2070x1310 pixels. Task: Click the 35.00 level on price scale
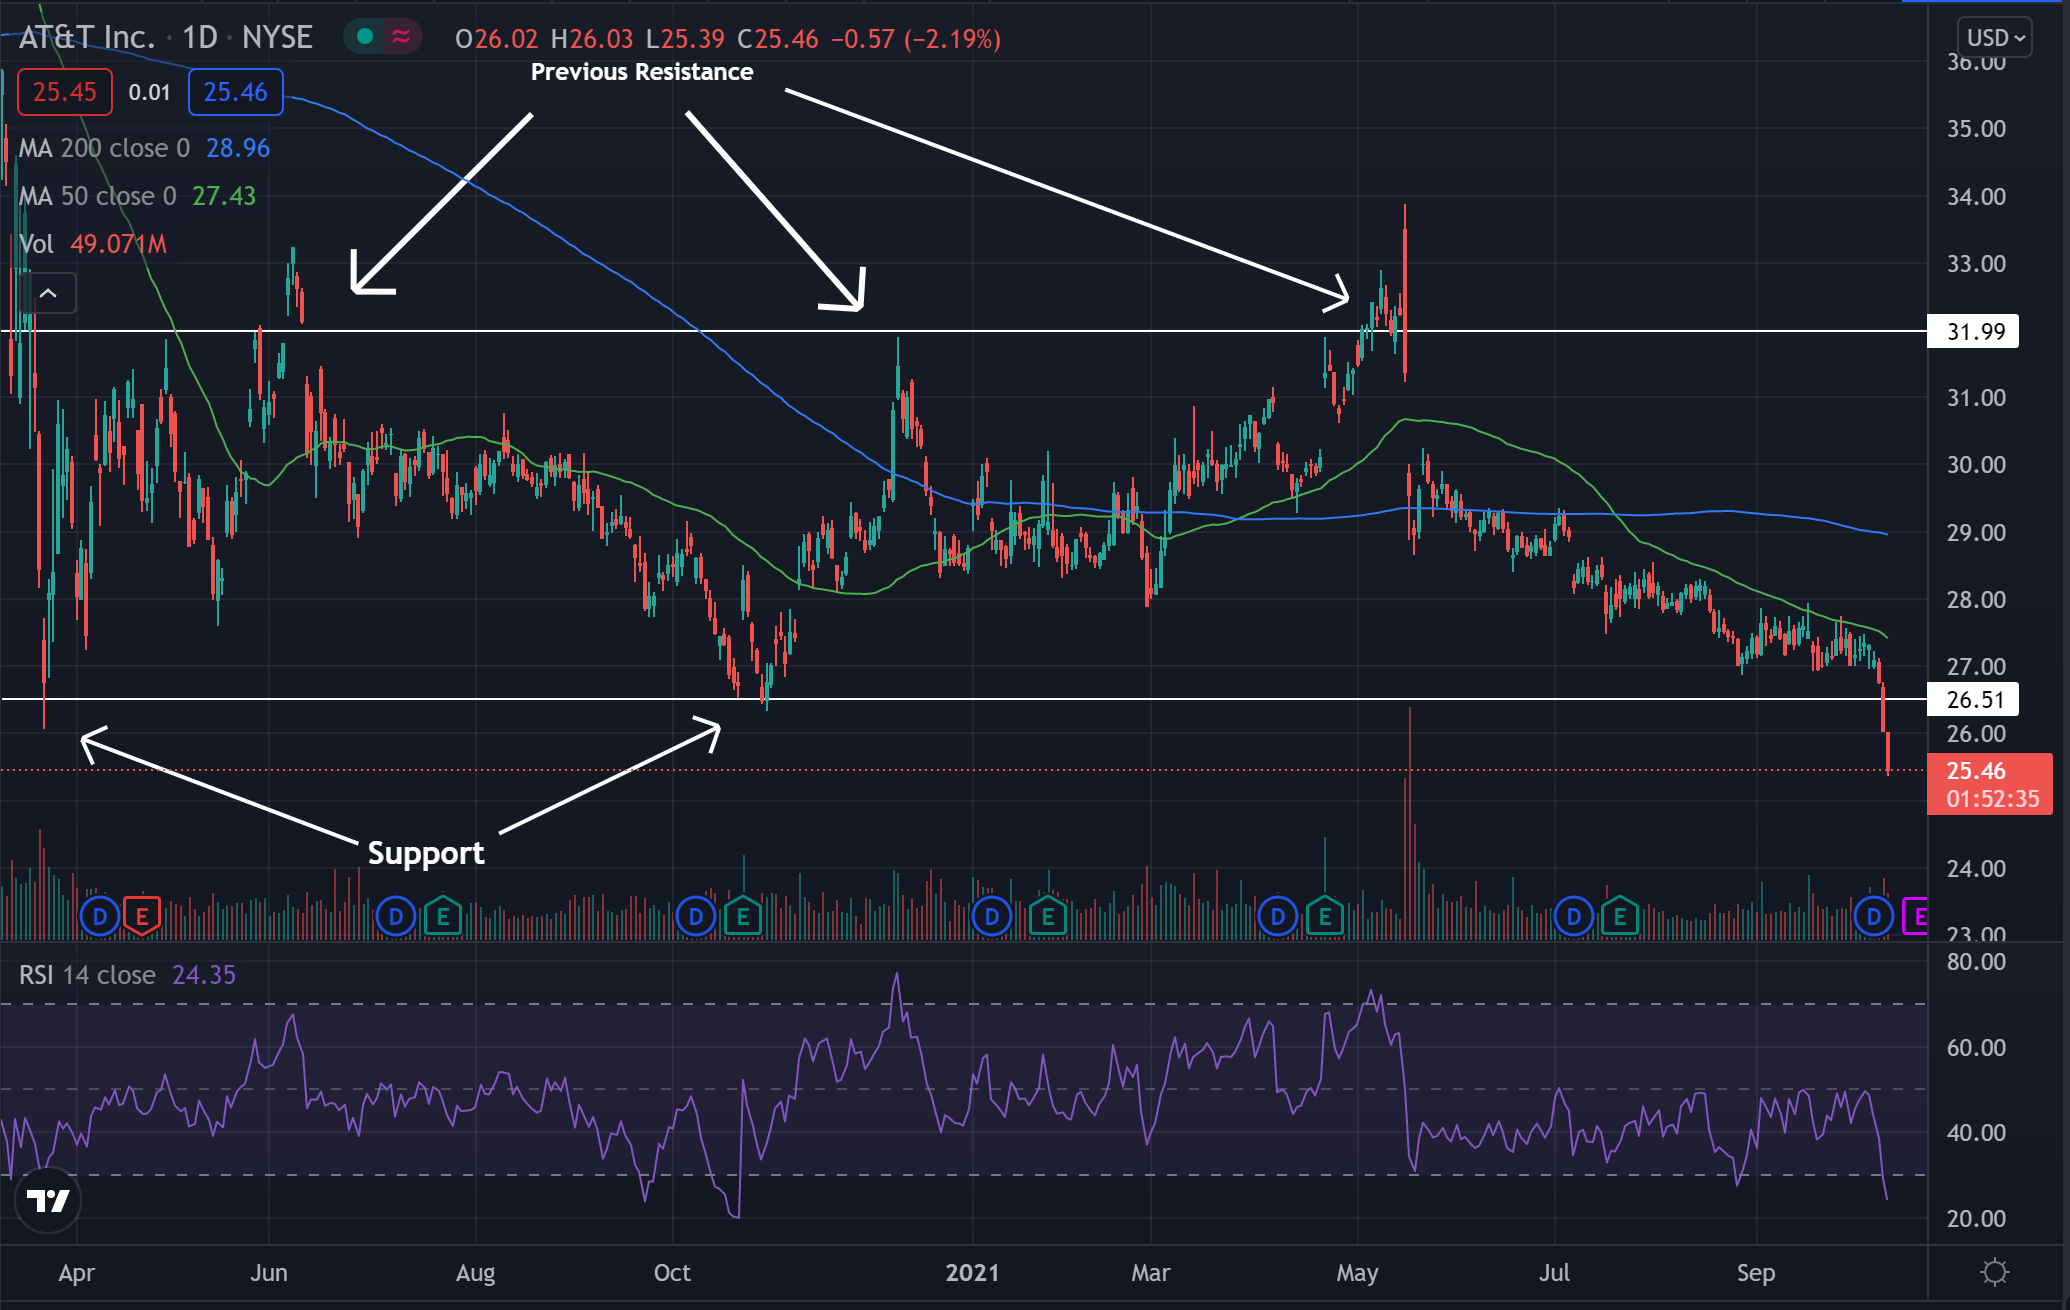1976,129
